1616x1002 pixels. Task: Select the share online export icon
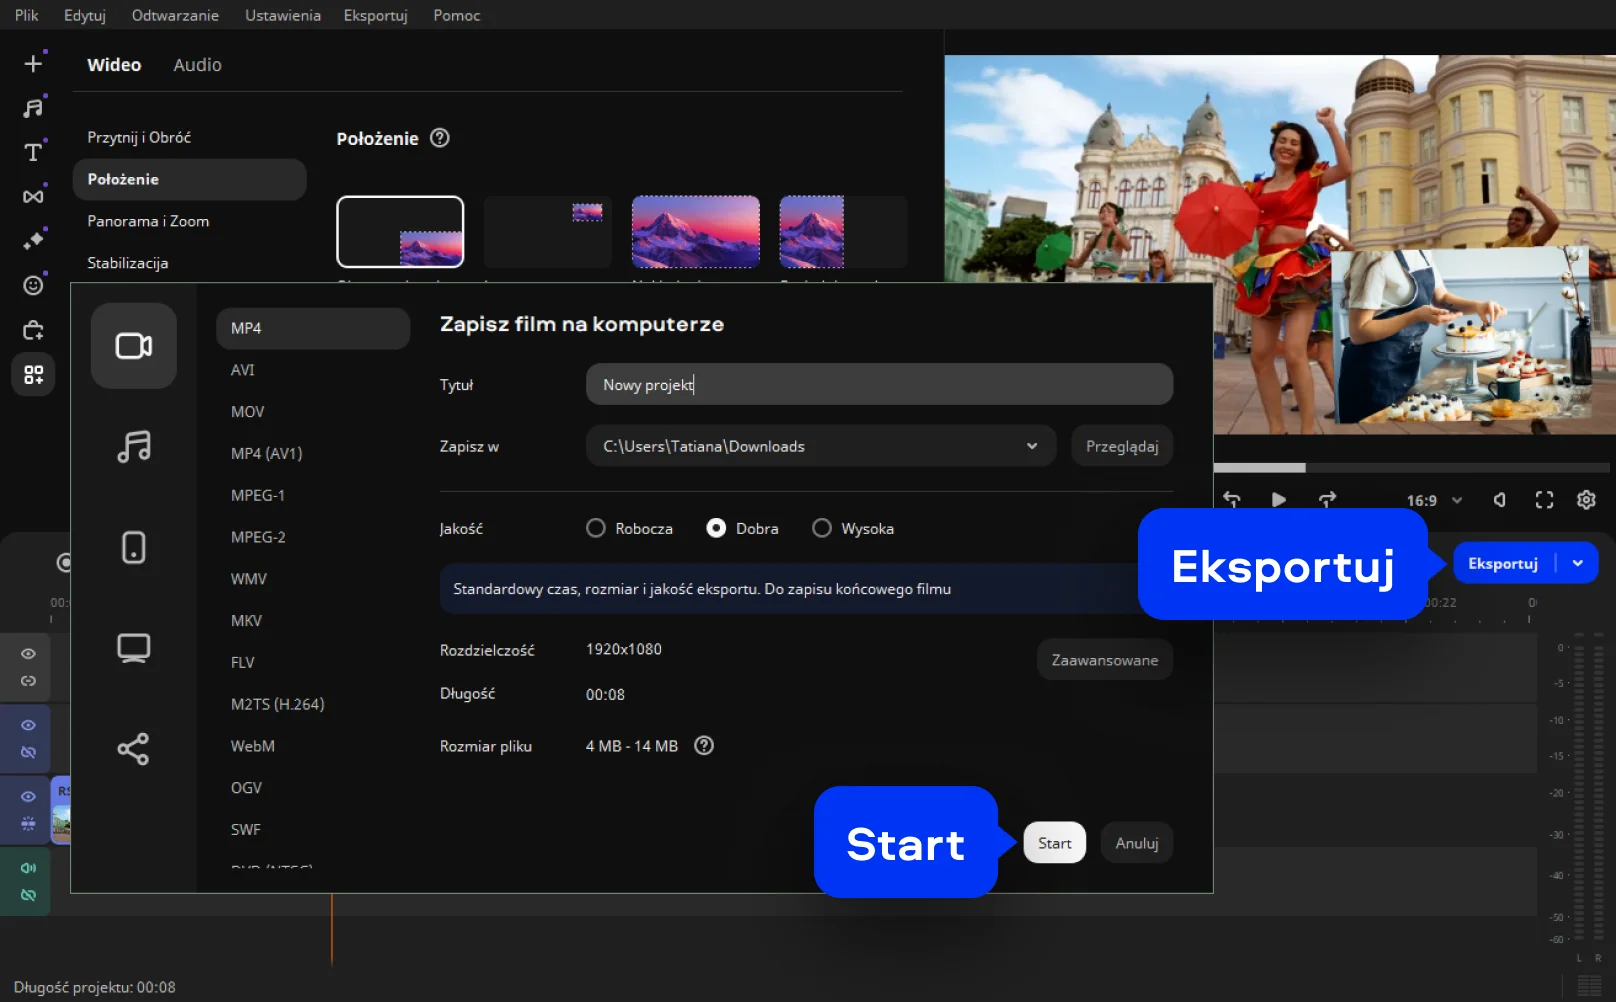coord(134,749)
